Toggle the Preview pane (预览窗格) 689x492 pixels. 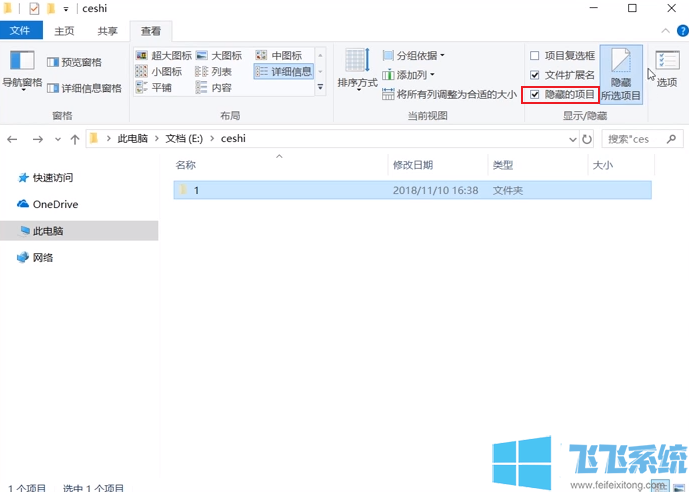click(x=74, y=62)
